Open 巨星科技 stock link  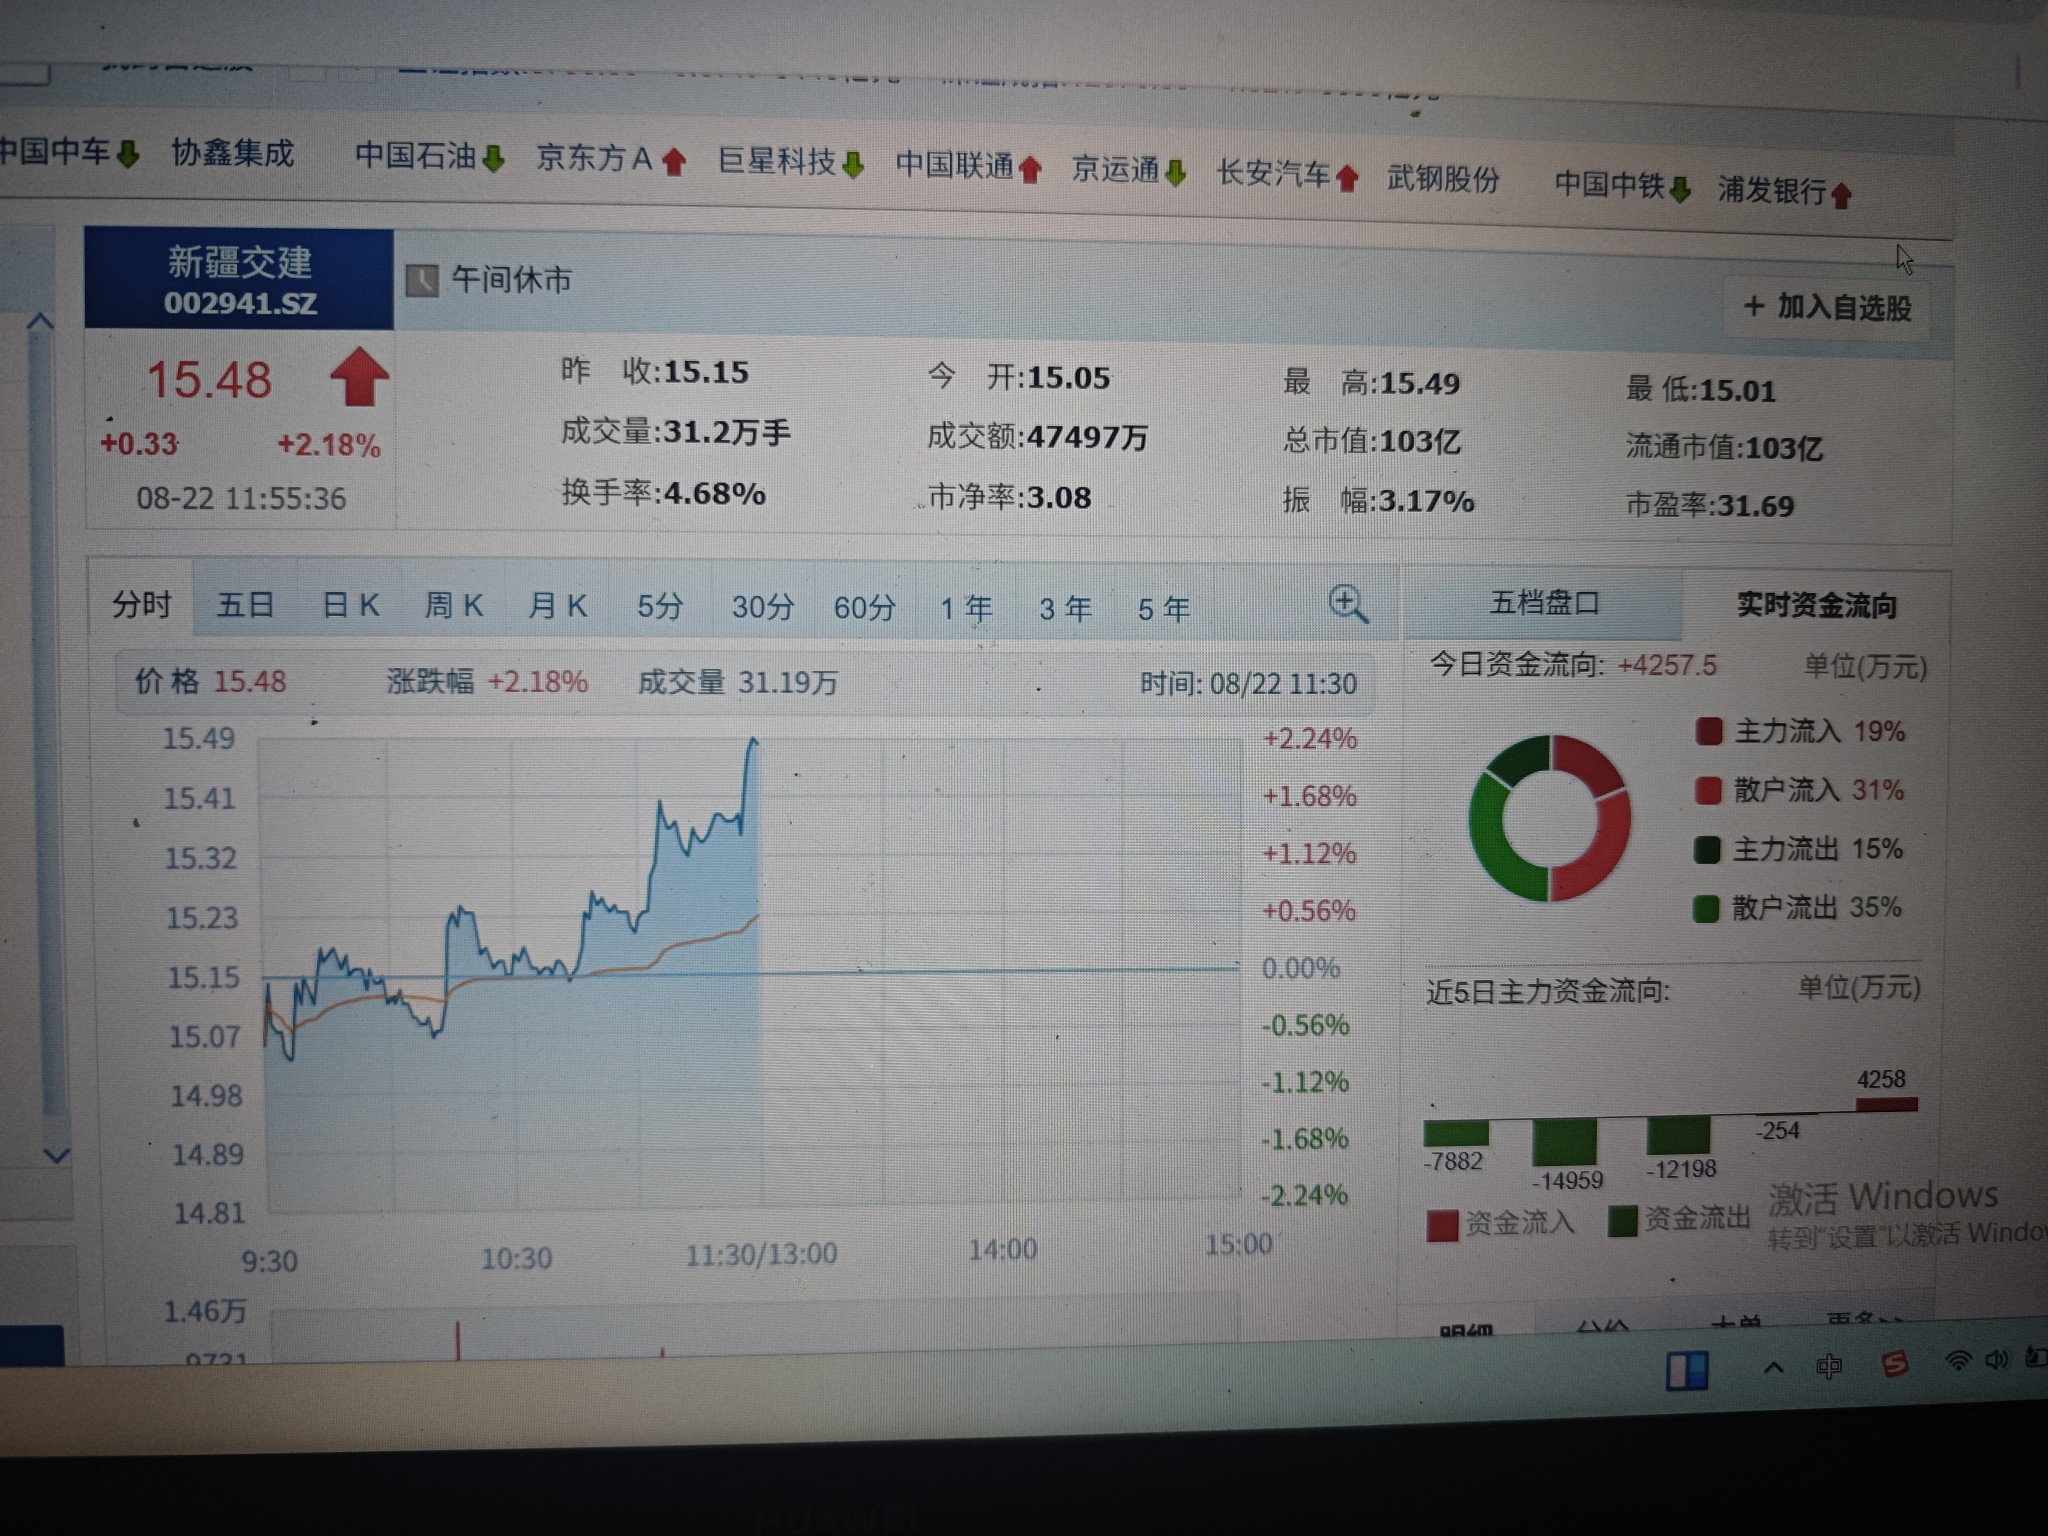coord(776,161)
